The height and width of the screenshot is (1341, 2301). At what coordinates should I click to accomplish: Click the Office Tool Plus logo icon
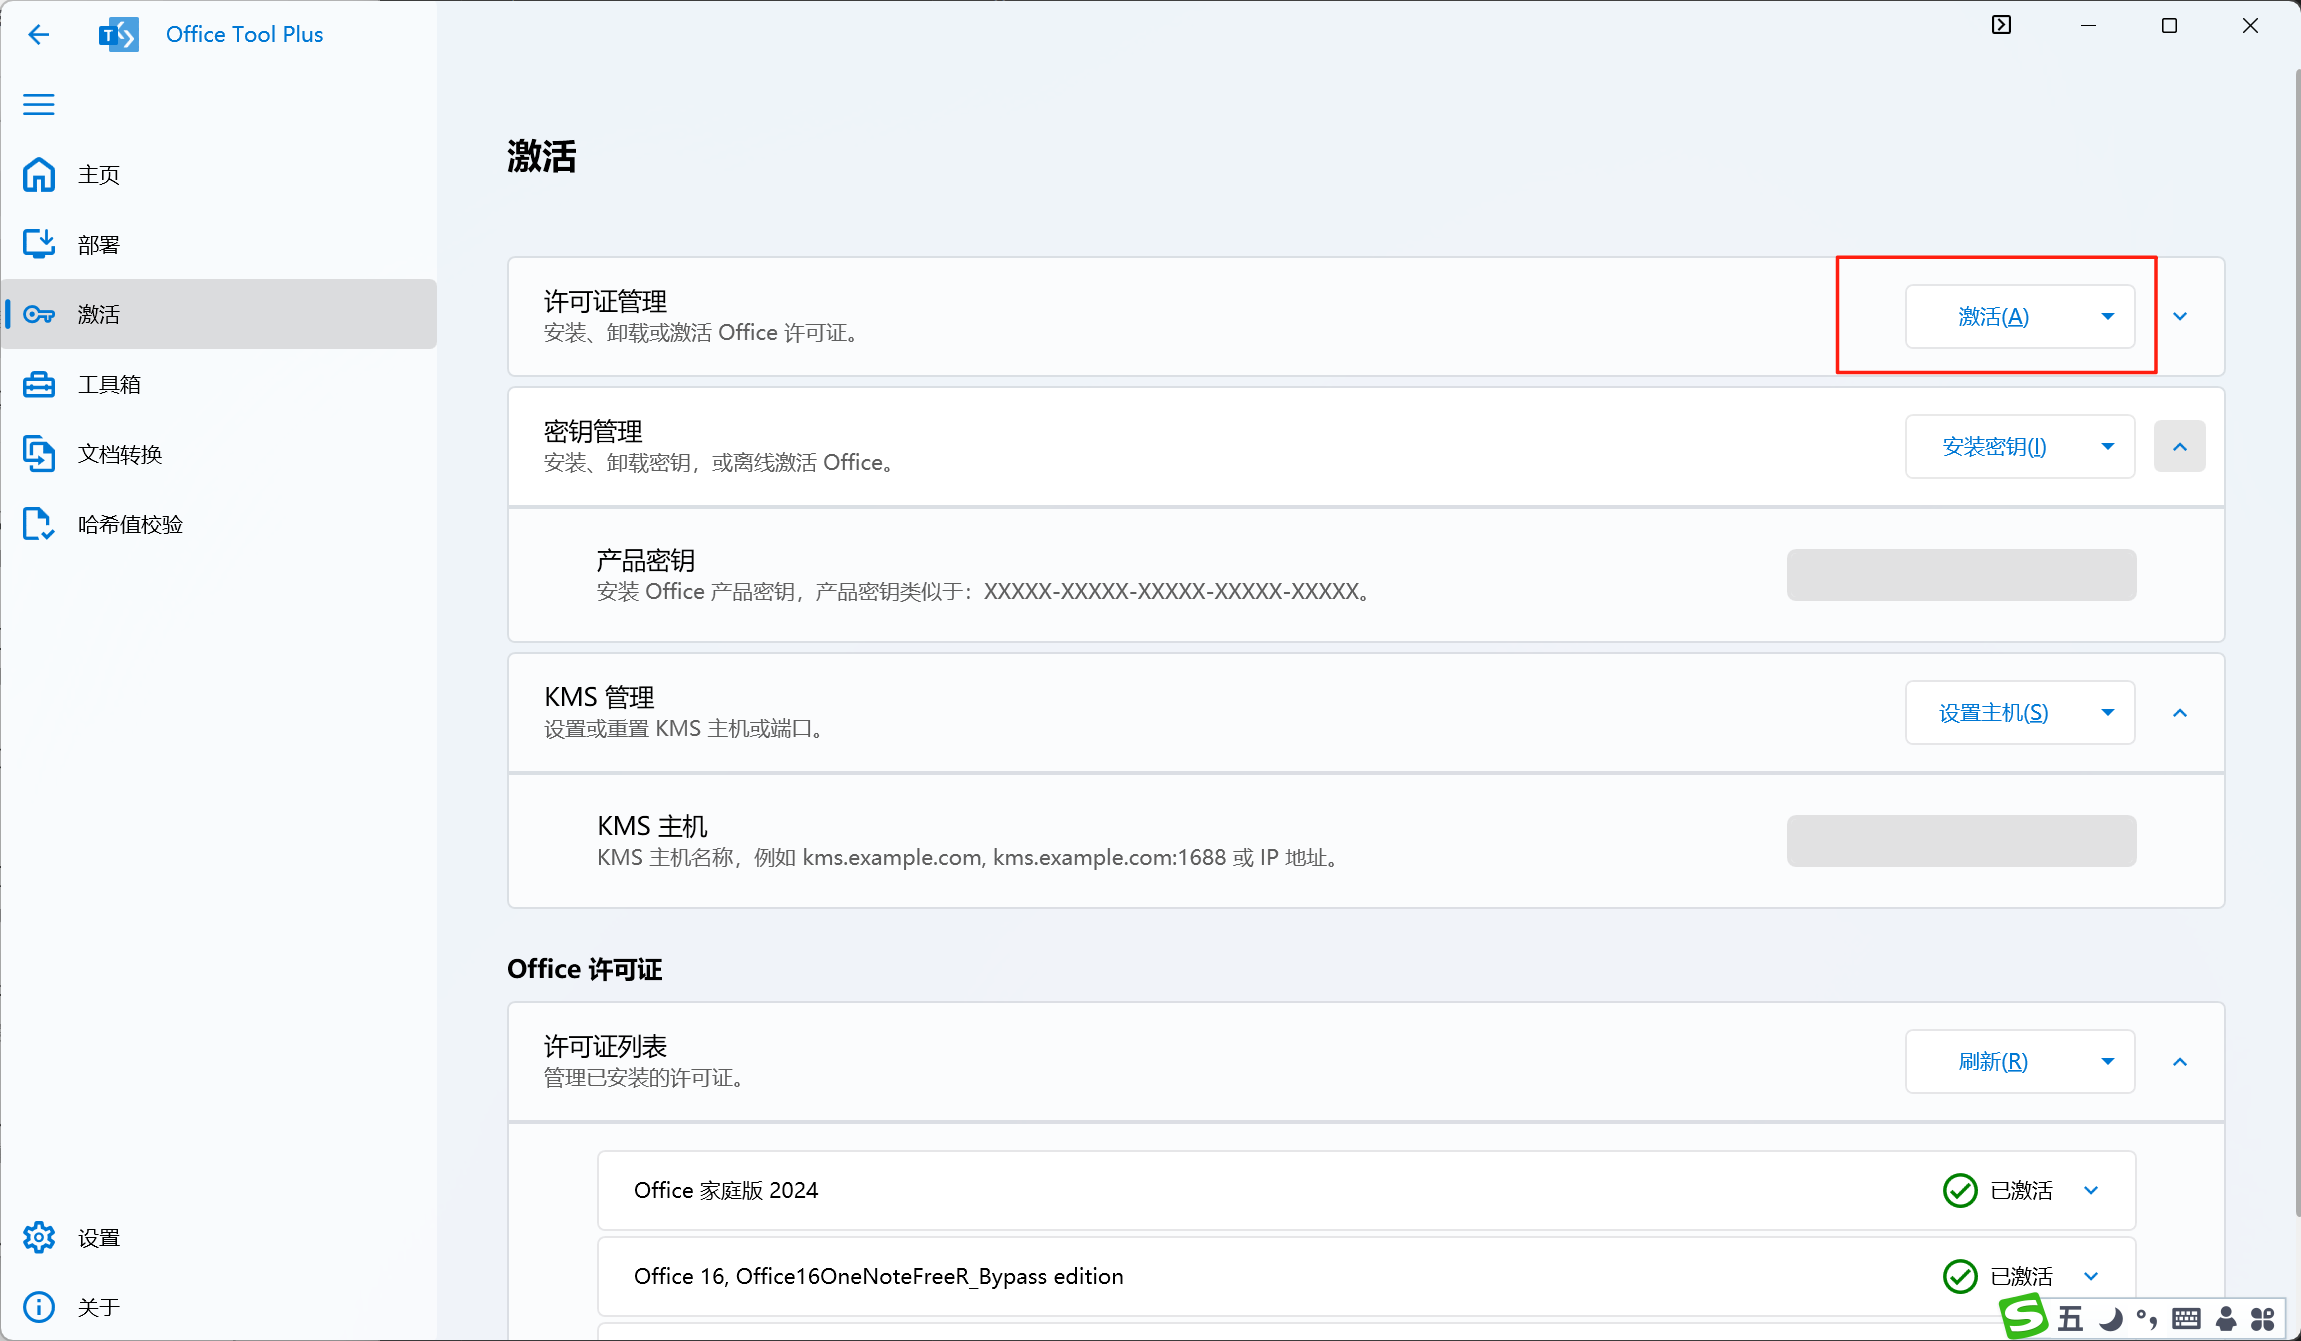pos(118,35)
